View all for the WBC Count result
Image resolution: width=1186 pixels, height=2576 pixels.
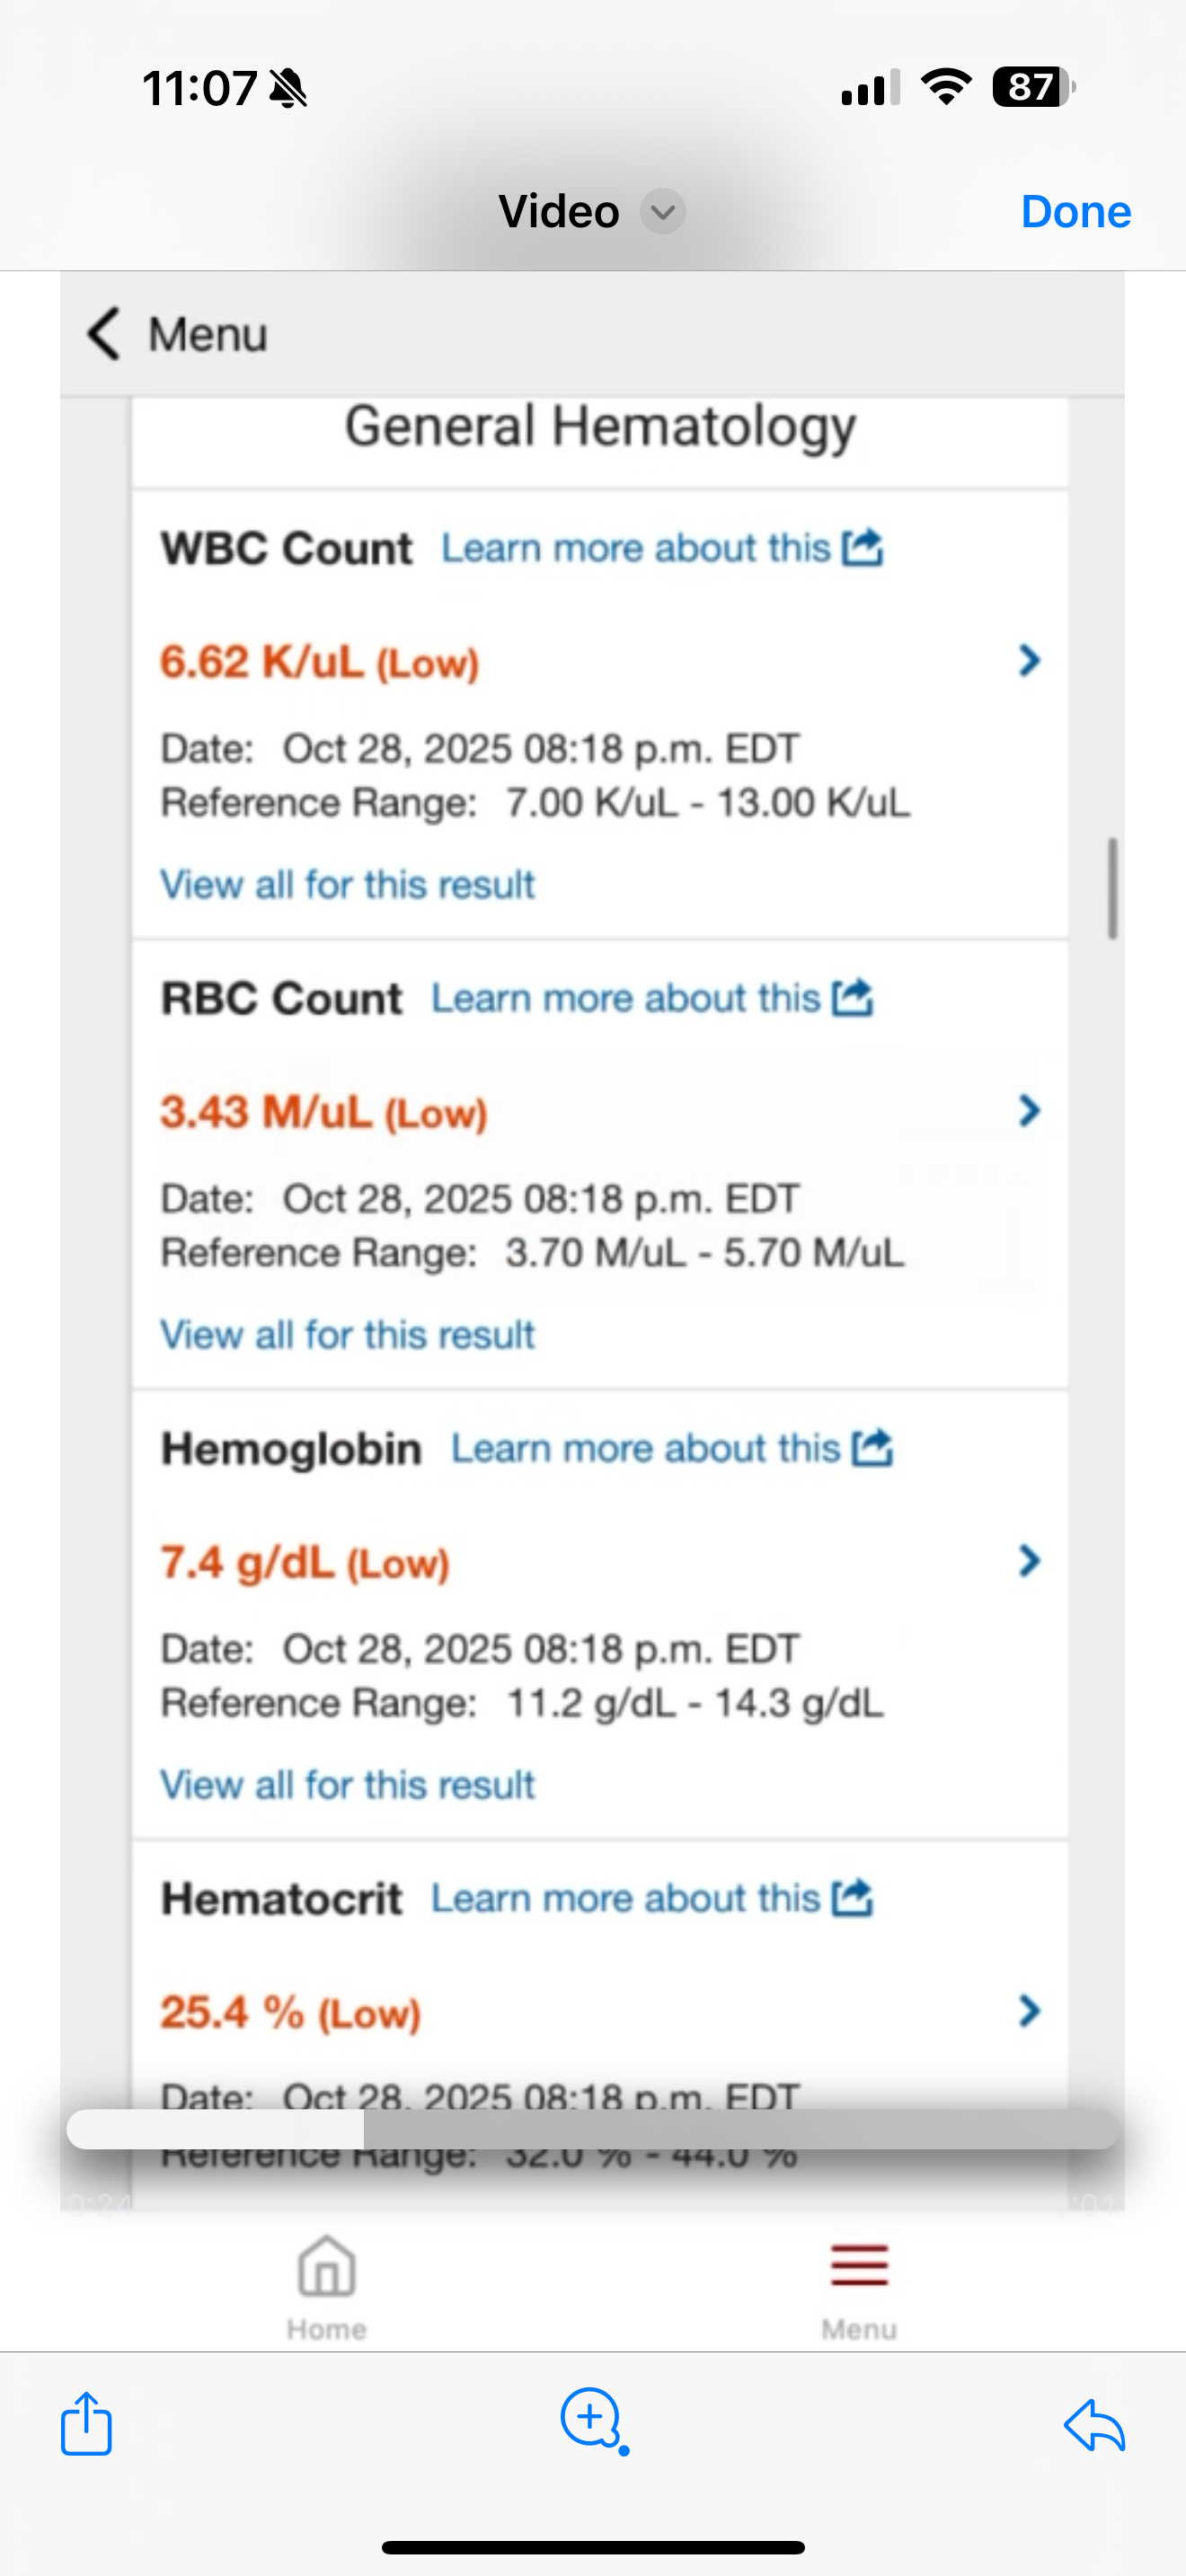coord(348,885)
